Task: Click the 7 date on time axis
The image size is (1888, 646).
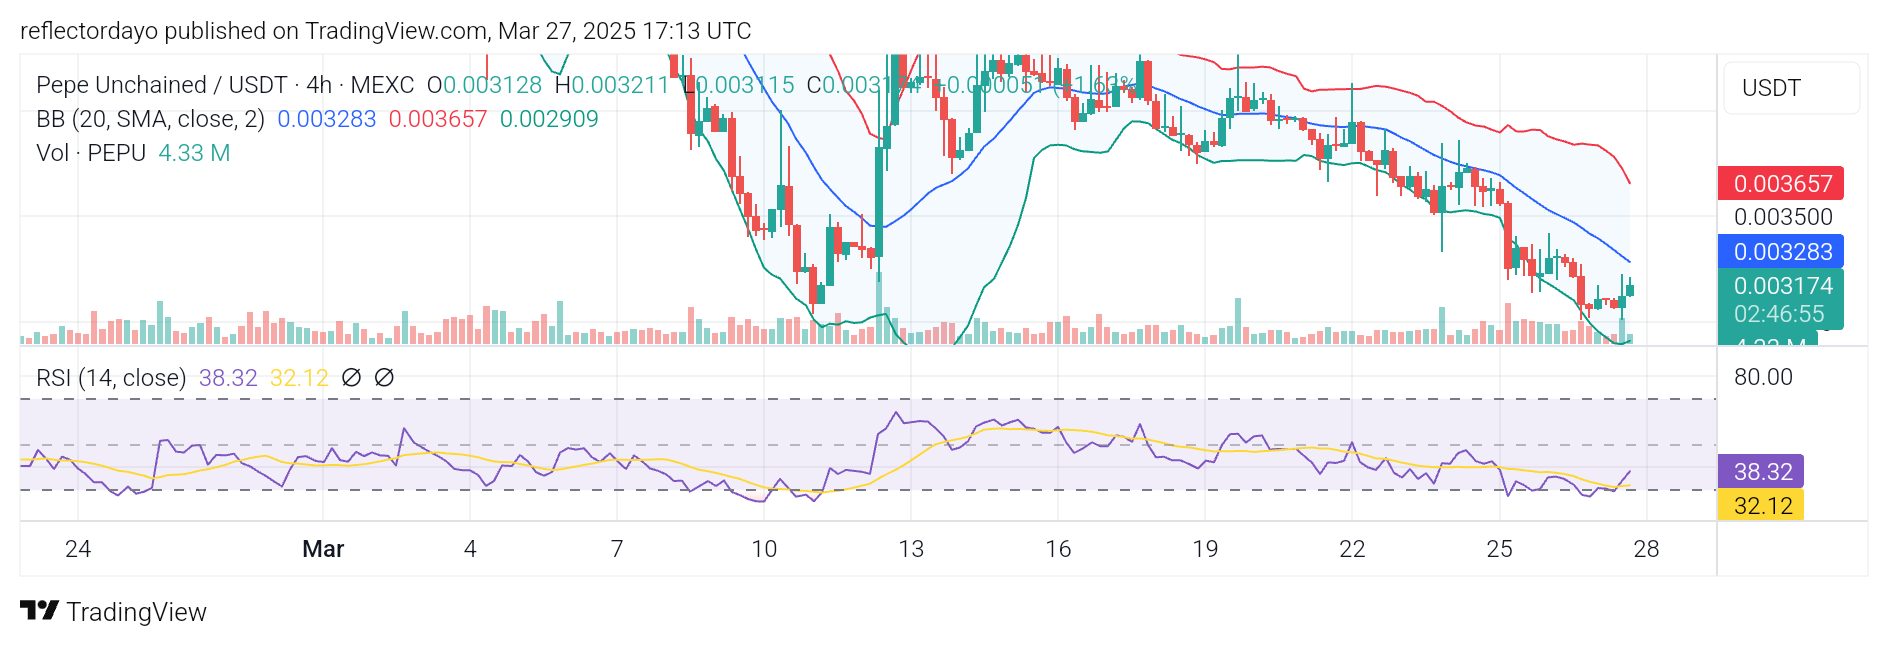Action: point(617,549)
